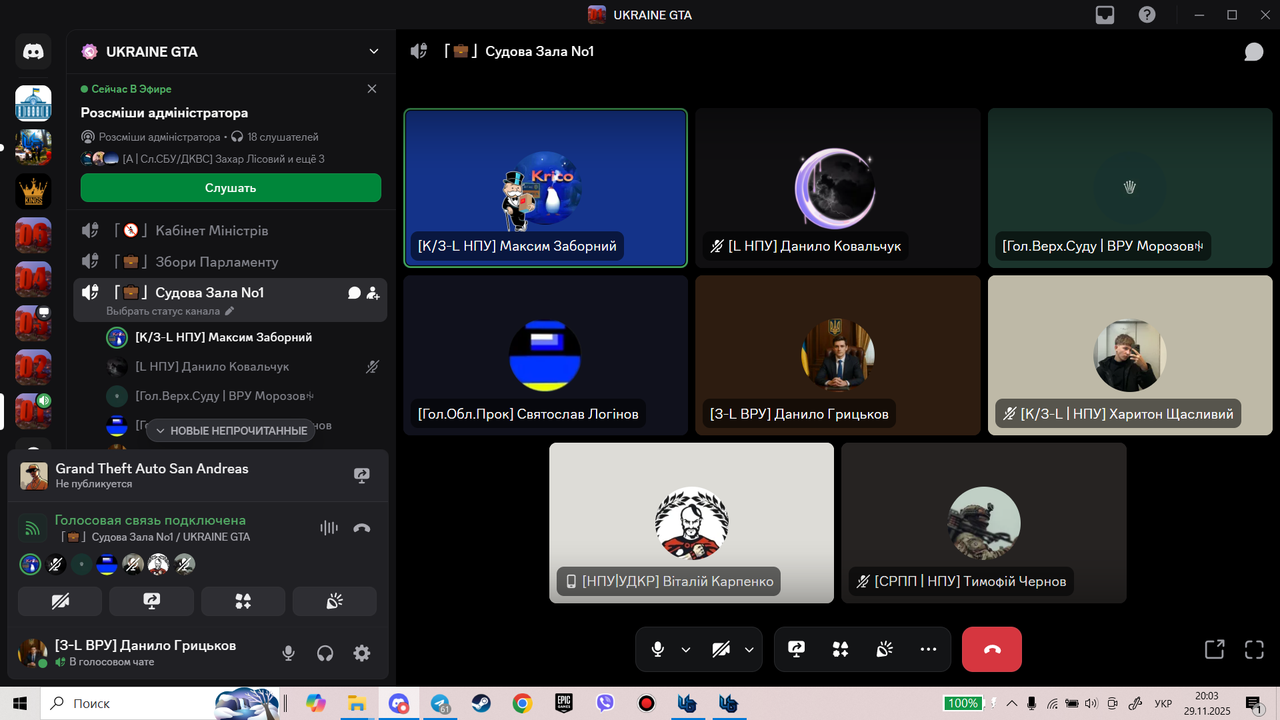Select Максим Заборний video tile
Viewport: 1280px width, 720px height.
[x=546, y=188]
